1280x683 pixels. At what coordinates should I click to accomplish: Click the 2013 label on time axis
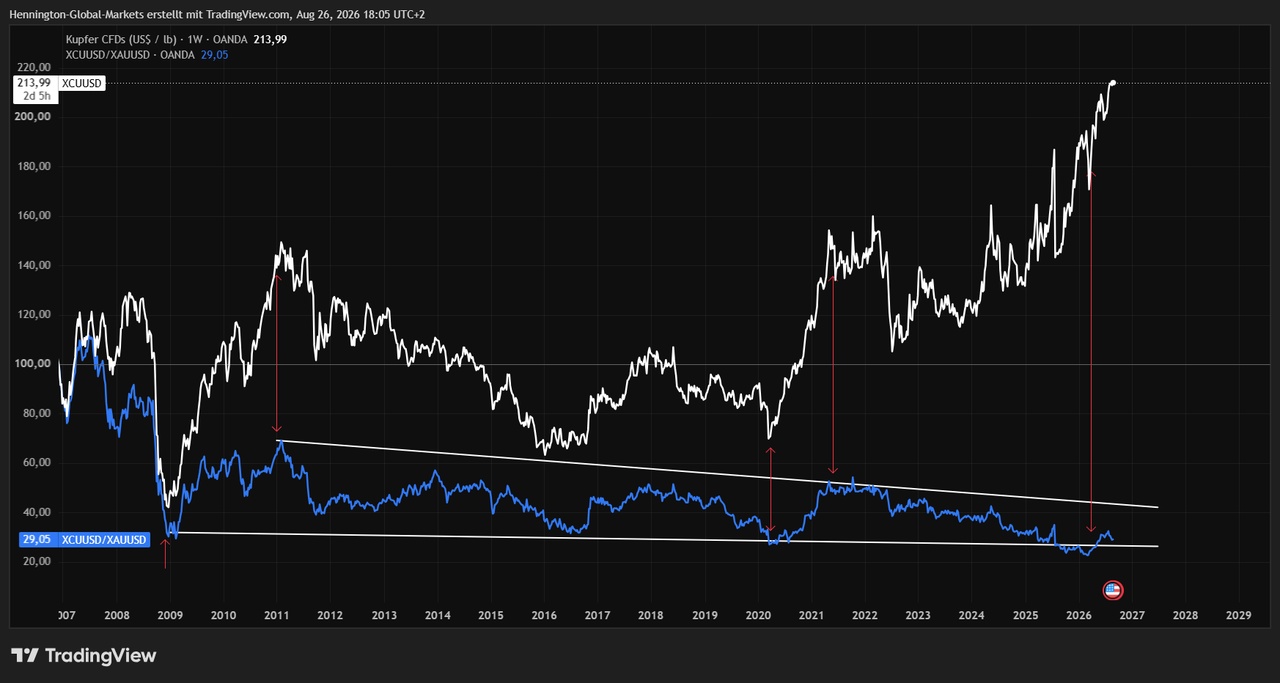(x=384, y=615)
